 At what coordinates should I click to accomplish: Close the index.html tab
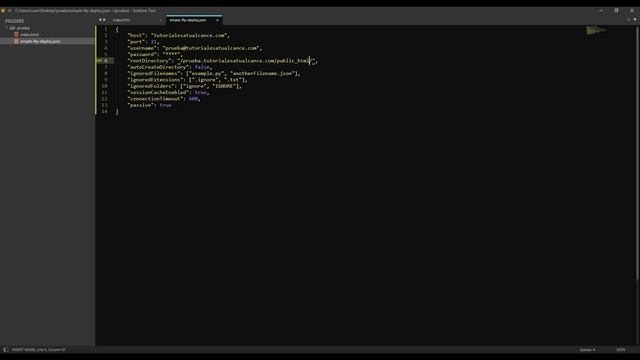[161, 20]
